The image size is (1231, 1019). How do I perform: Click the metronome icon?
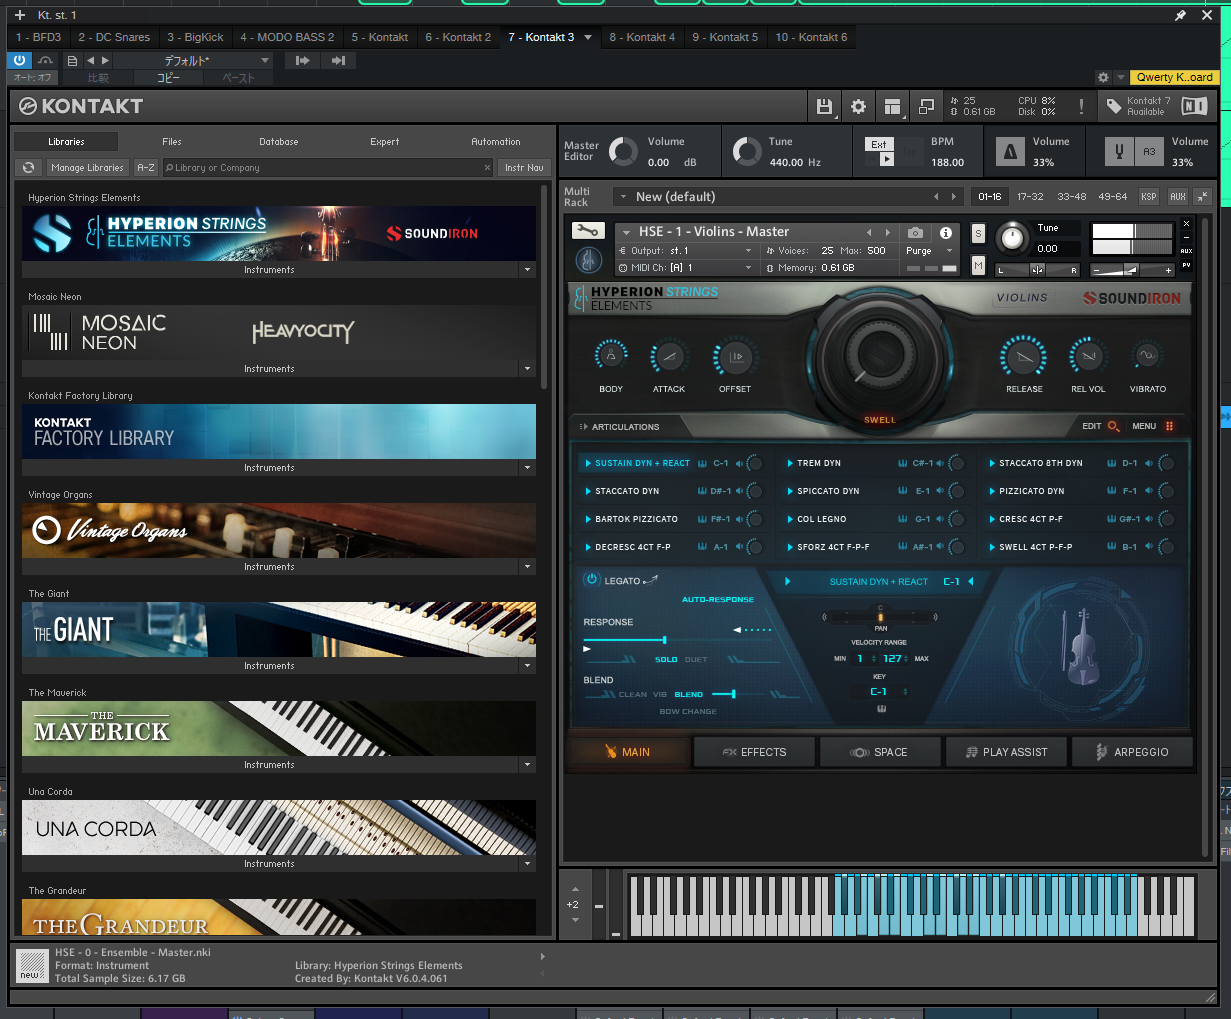[1010, 152]
